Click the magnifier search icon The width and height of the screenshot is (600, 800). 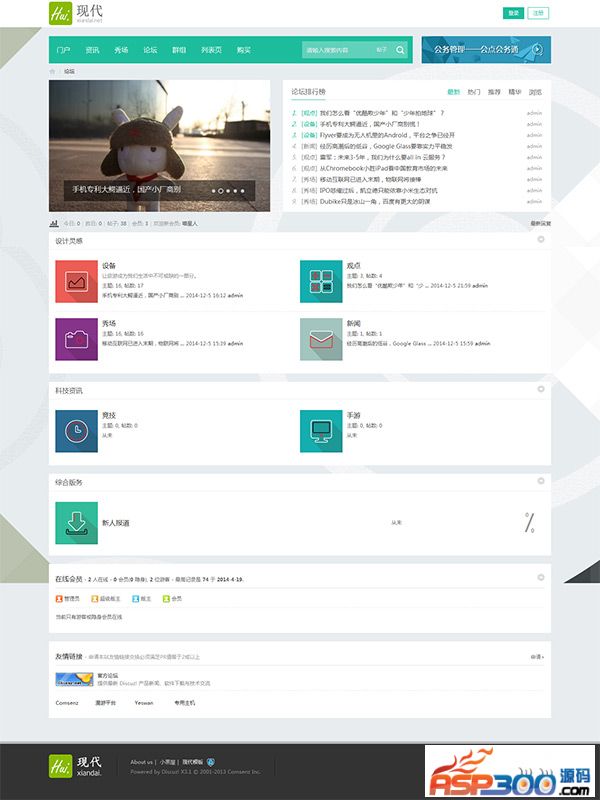click(x=401, y=50)
